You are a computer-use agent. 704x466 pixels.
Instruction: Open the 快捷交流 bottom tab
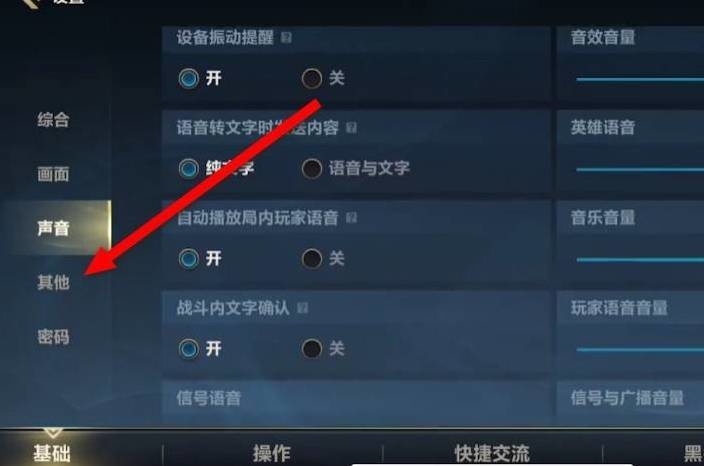click(492, 453)
